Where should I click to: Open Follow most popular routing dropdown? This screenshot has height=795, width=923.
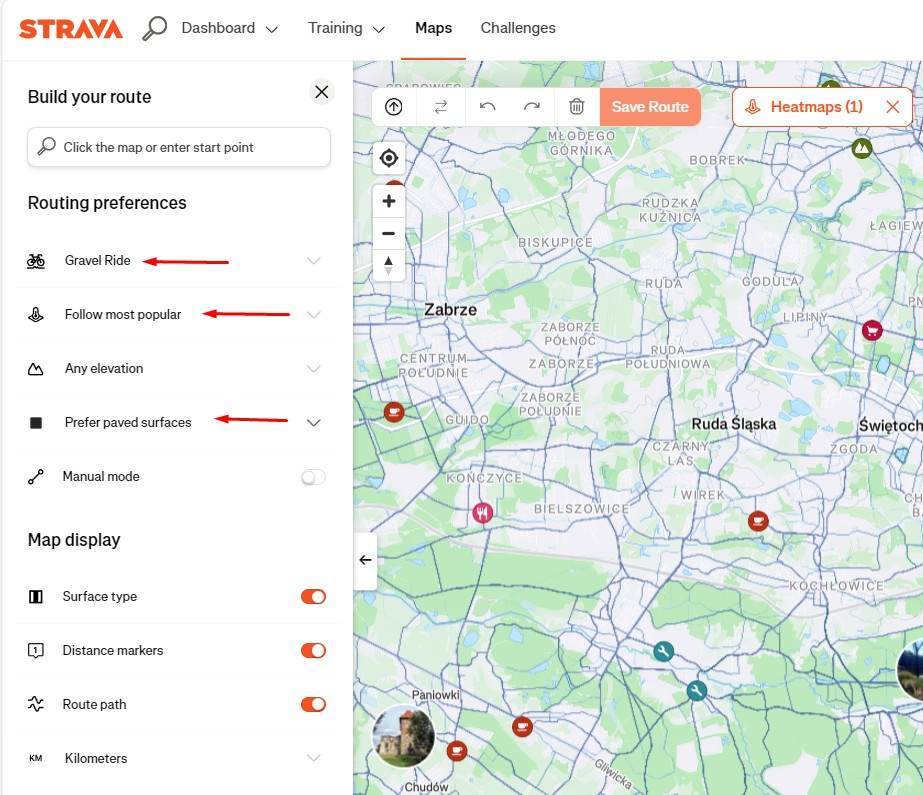tap(313, 315)
